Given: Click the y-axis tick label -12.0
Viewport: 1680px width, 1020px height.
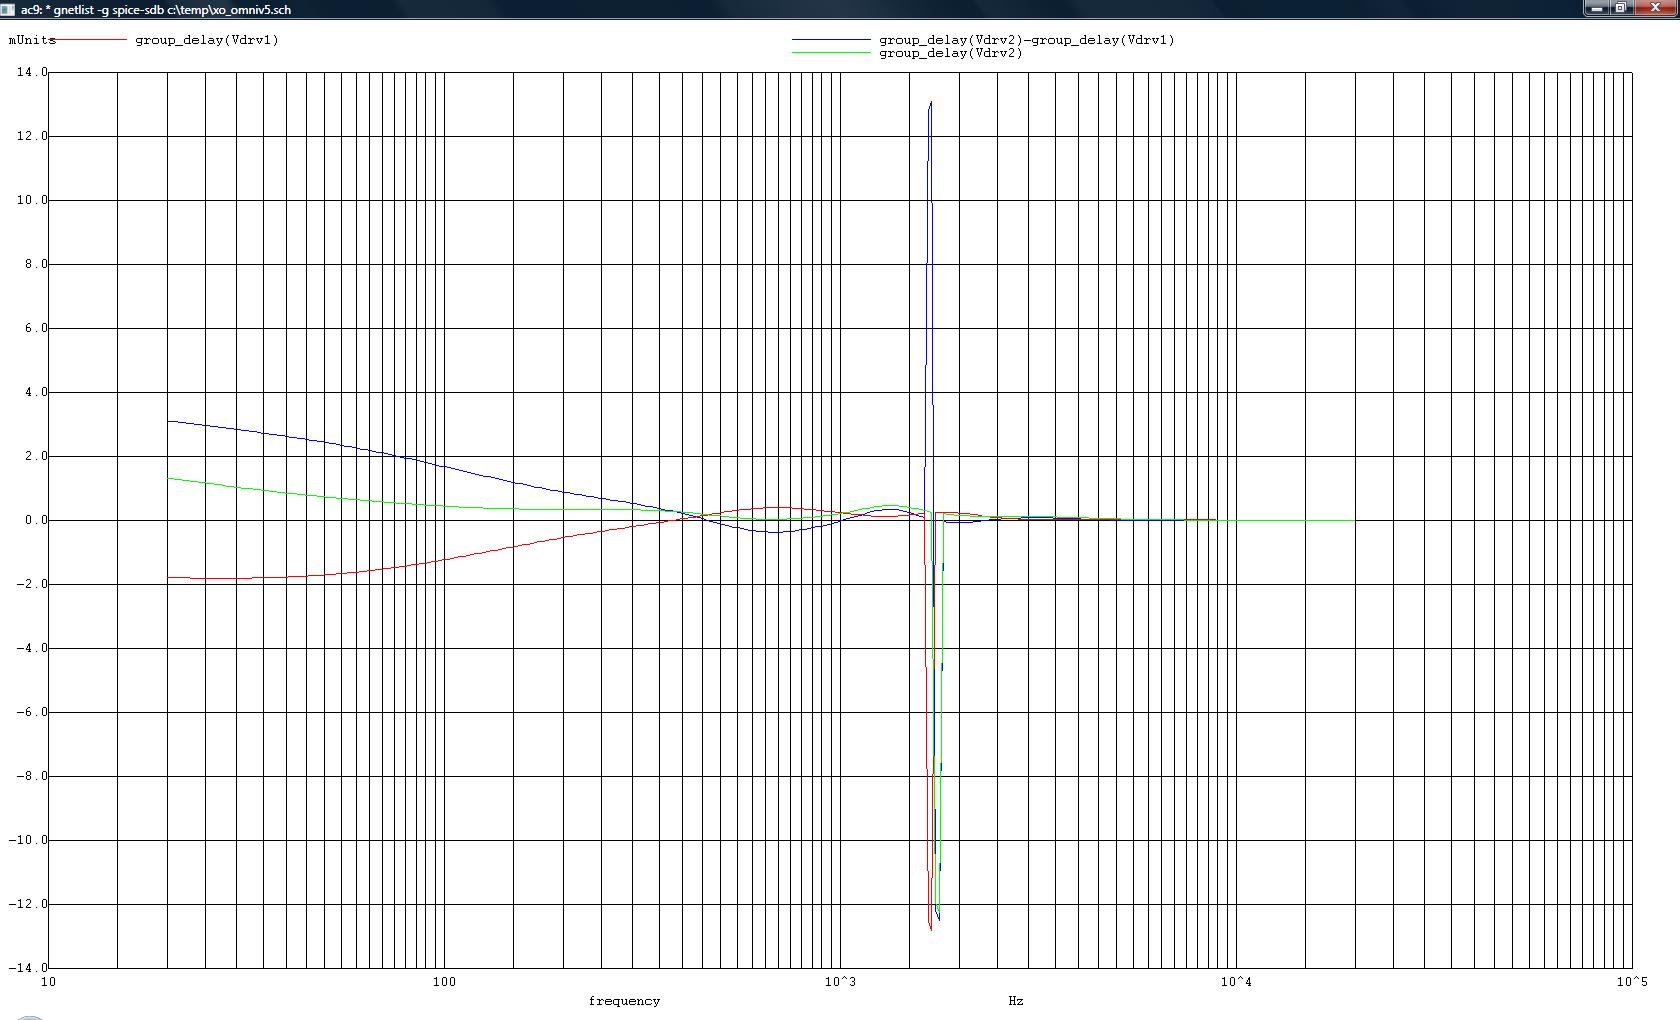Looking at the screenshot, I should click(x=28, y=904).
